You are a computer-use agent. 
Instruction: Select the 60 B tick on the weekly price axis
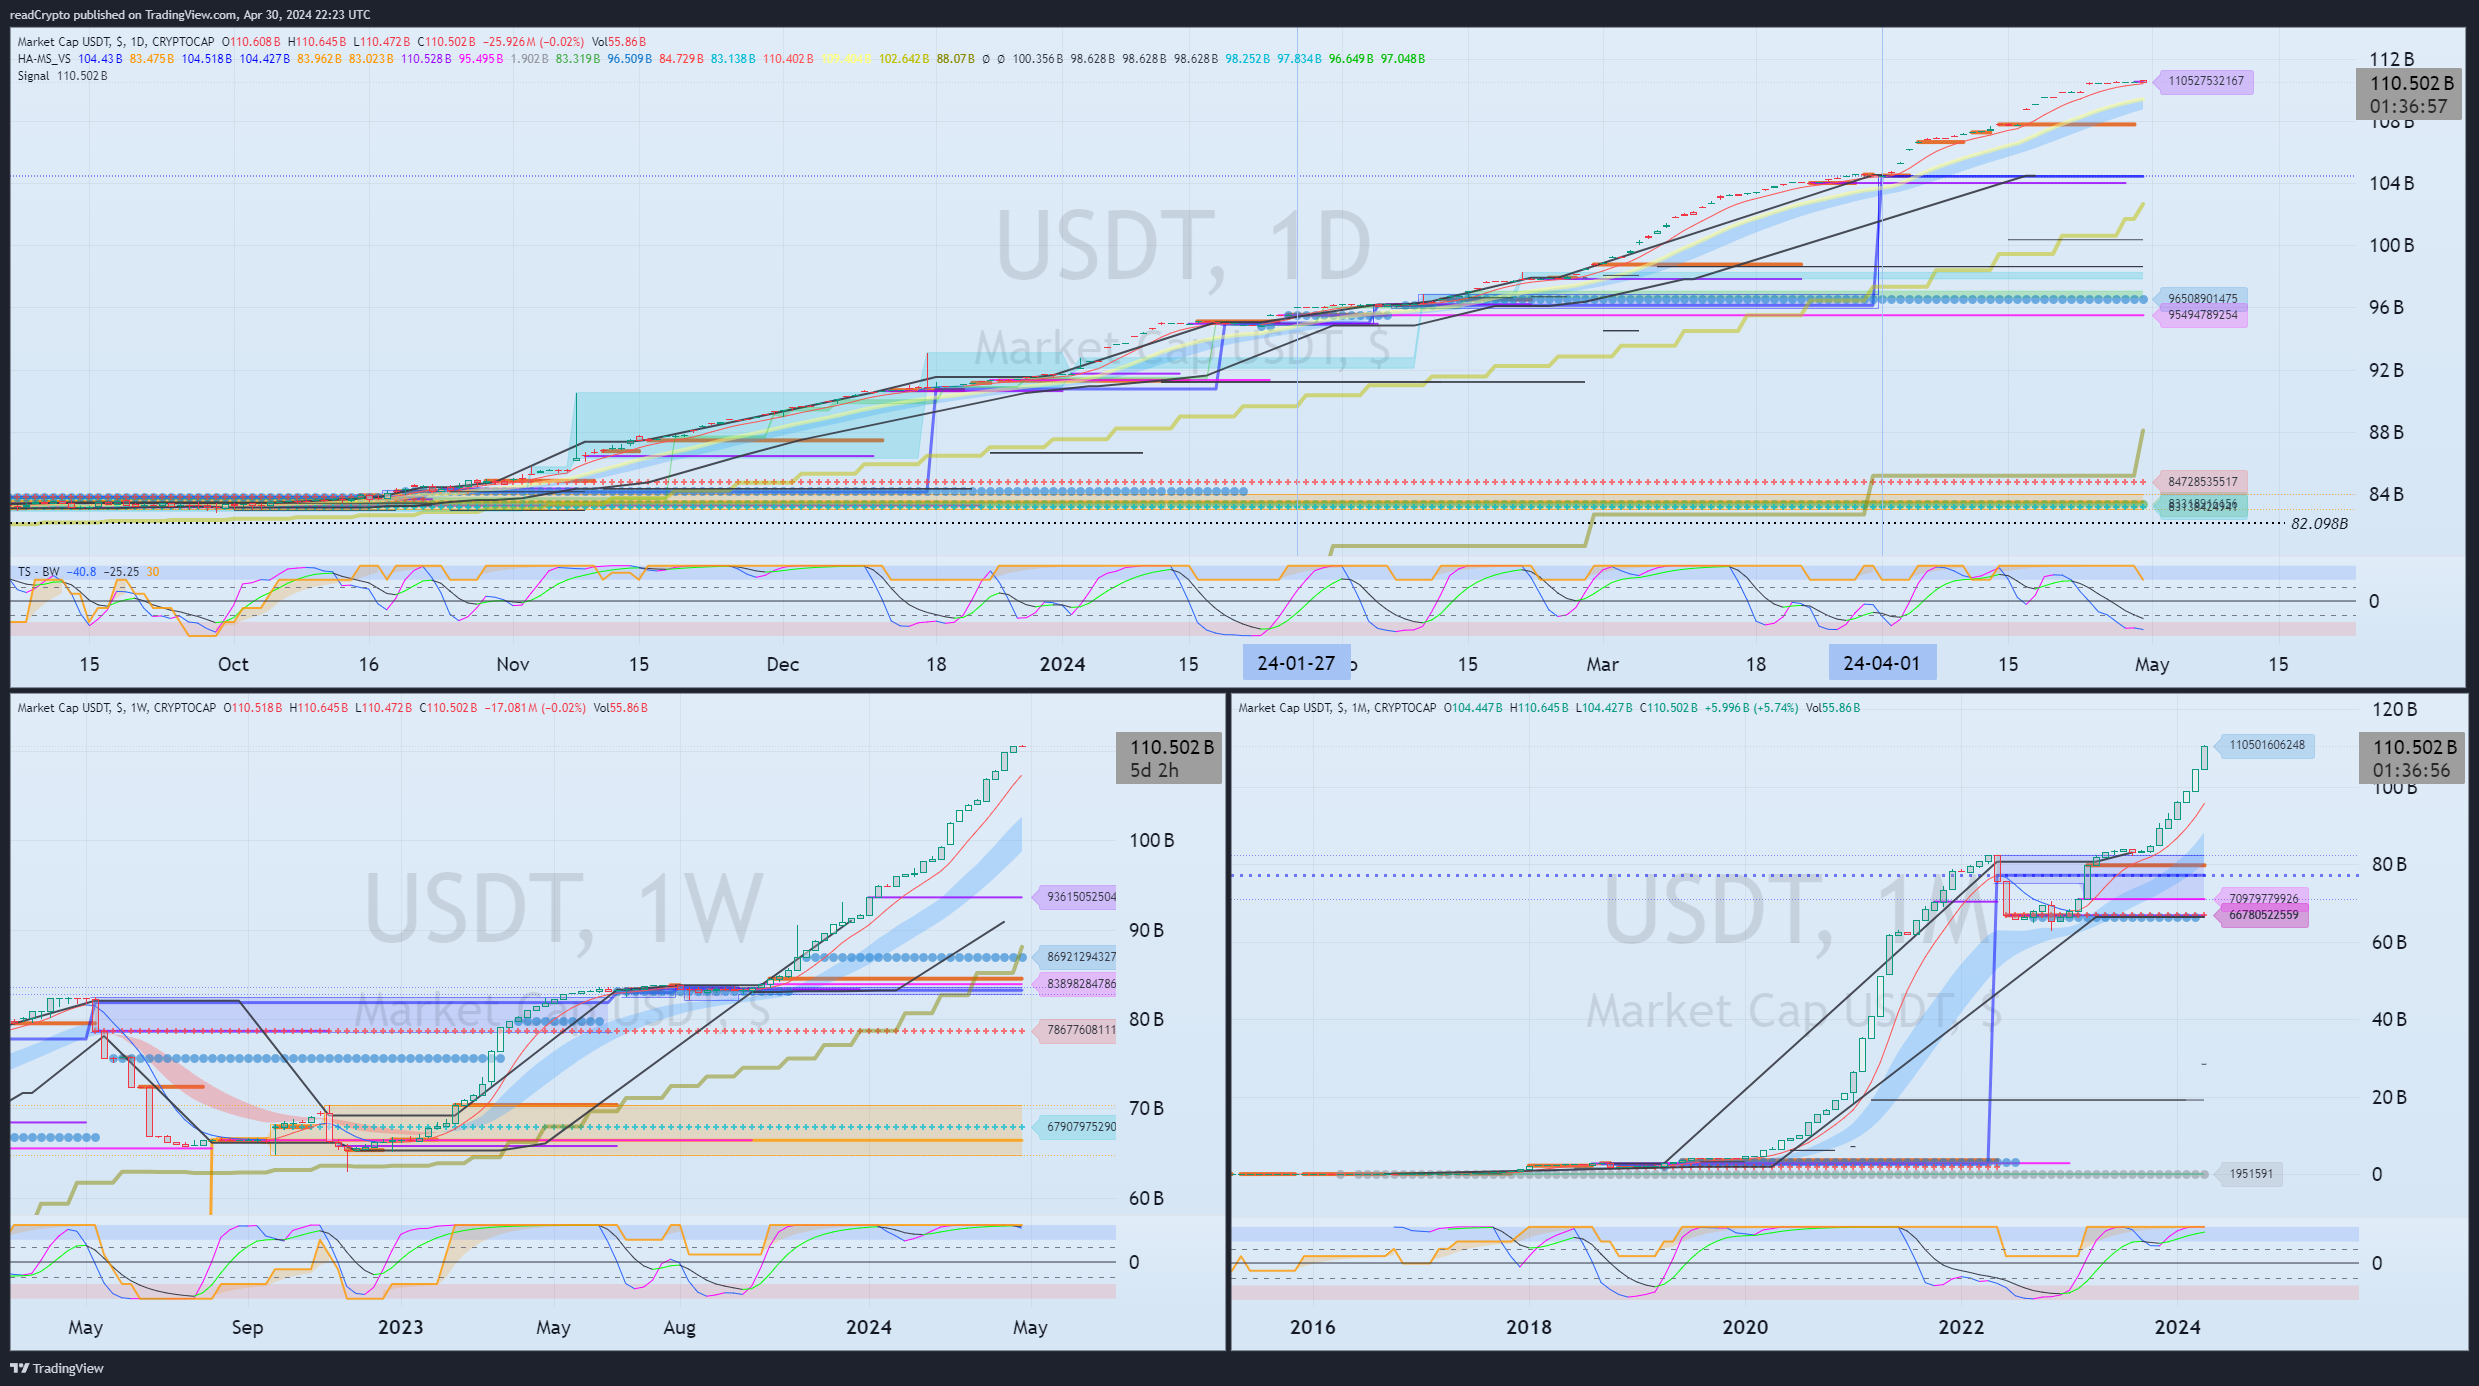1146,1198
